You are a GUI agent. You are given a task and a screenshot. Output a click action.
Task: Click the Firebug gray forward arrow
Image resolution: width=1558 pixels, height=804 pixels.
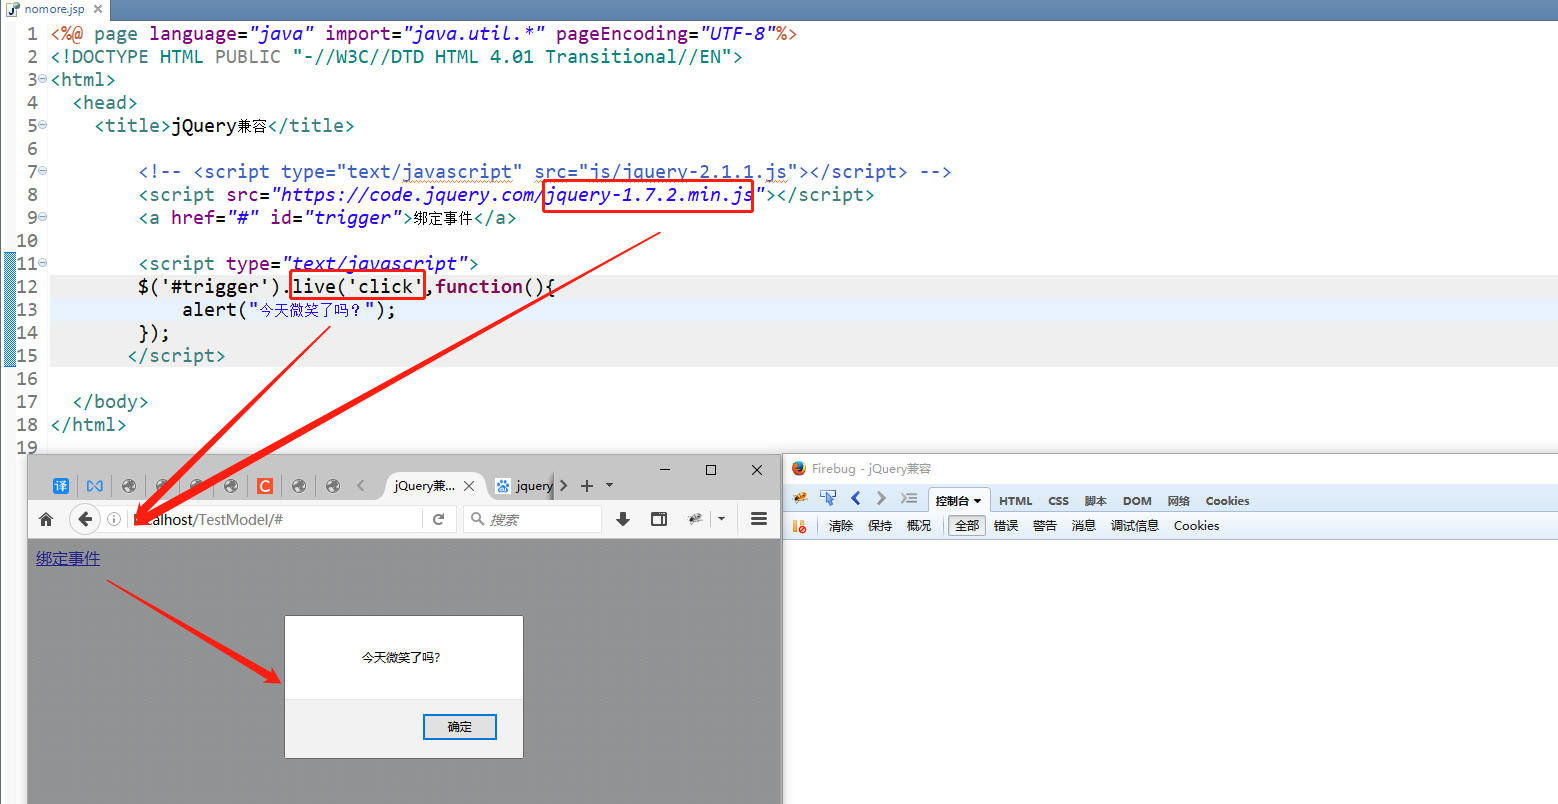[x=881, y=498]
